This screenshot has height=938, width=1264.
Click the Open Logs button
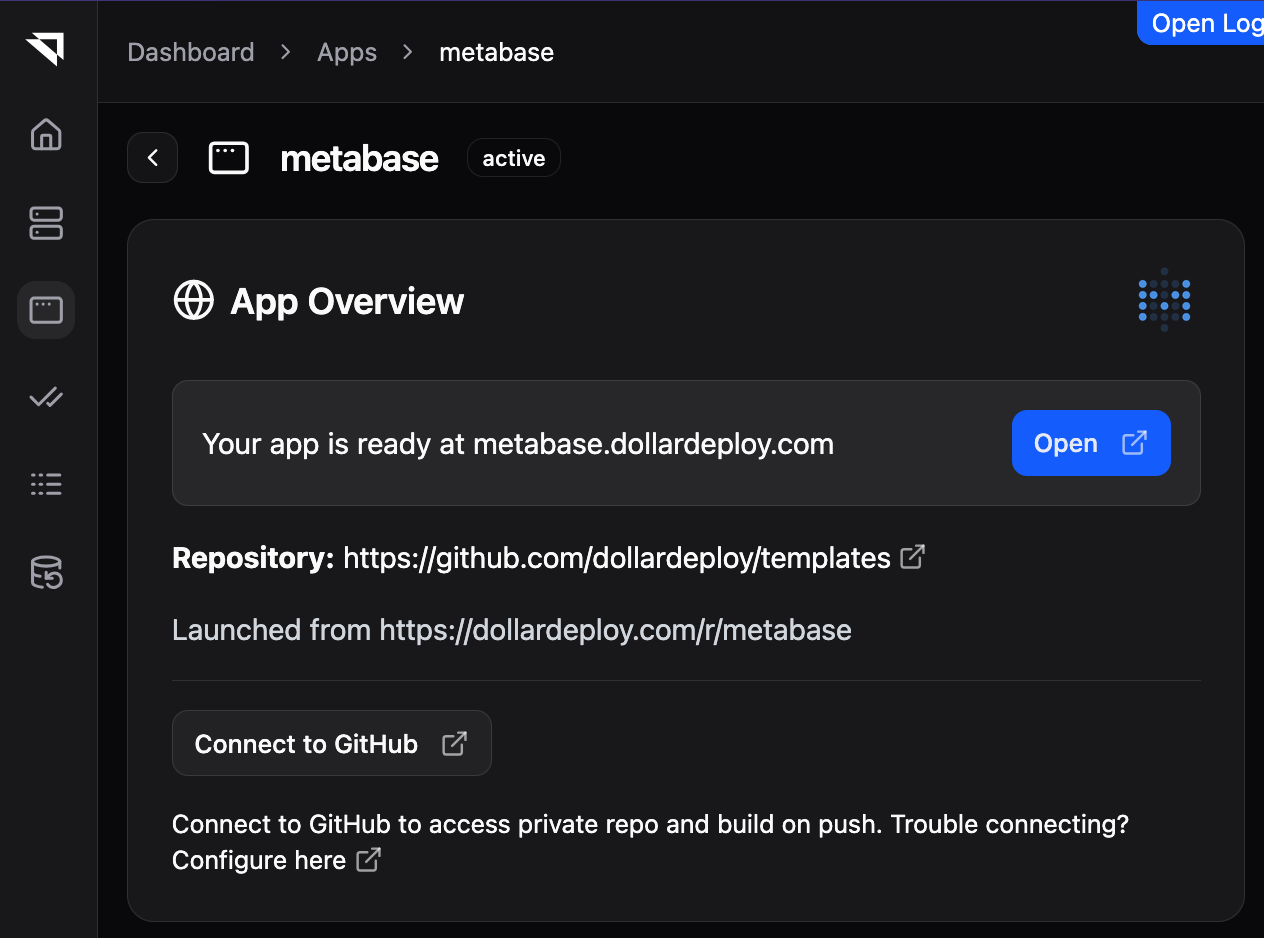(1201, 23)
